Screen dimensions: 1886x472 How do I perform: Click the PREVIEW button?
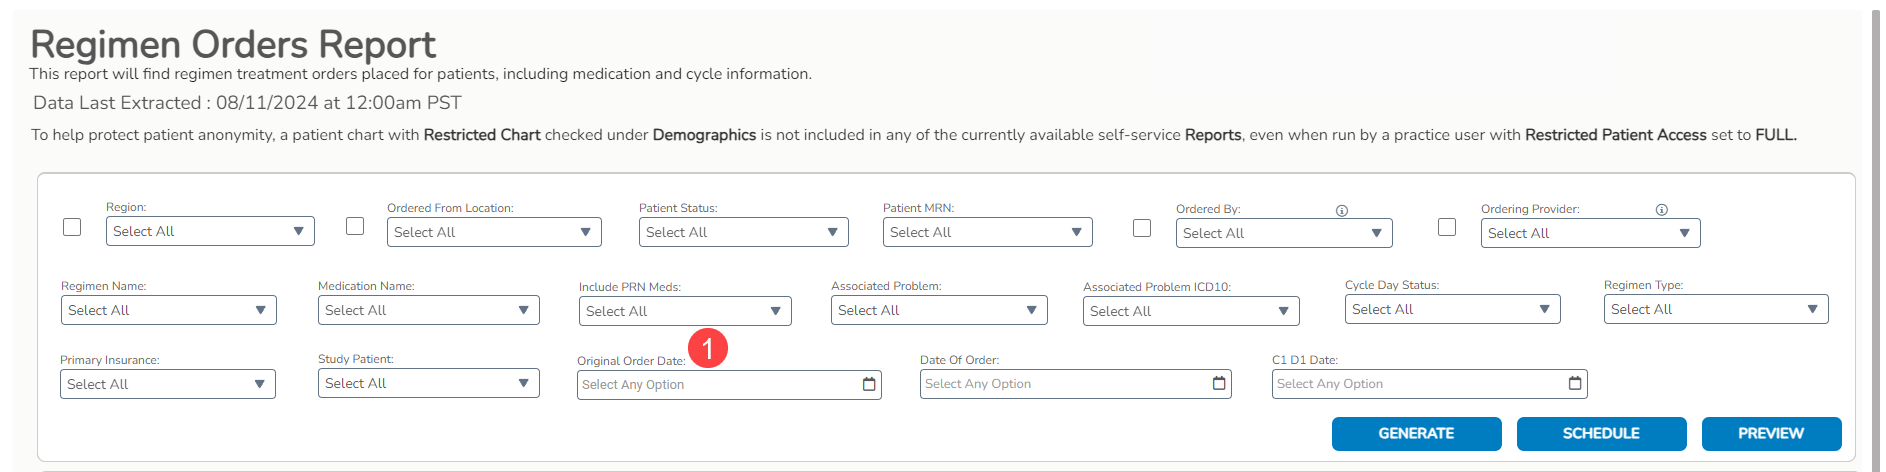coord(1771,434)
